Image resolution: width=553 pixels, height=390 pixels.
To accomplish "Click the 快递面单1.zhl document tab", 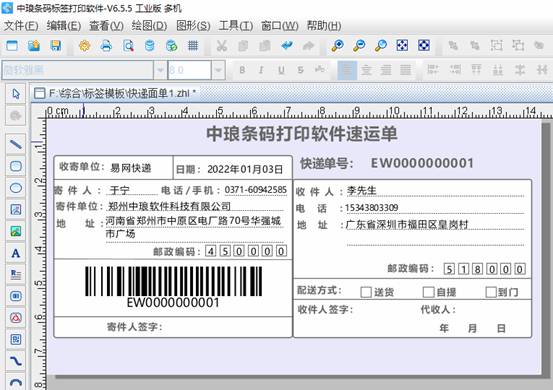I will pyautogui.click(x=114, y=93).
